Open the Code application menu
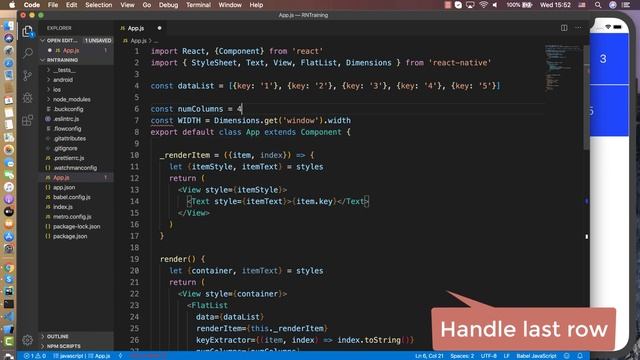640x360 pixels. click(31, 5)
